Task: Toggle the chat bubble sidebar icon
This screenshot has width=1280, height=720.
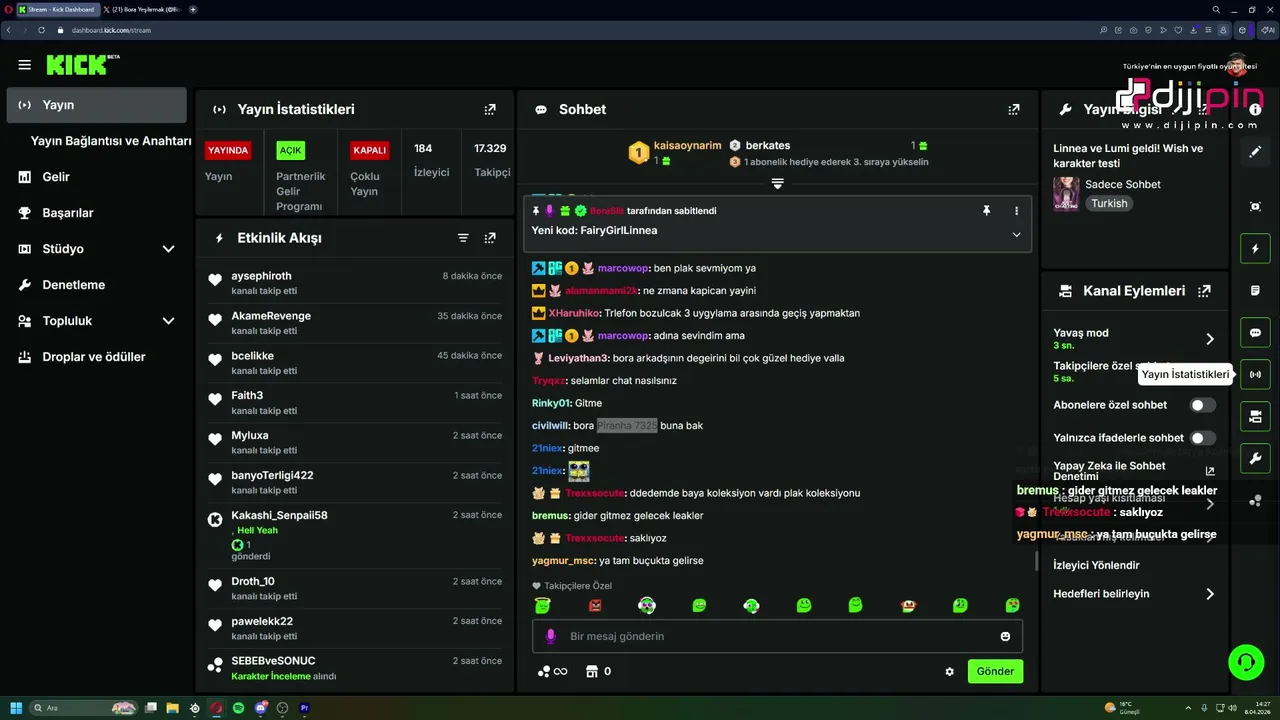Action: (x=1255, y=333)
